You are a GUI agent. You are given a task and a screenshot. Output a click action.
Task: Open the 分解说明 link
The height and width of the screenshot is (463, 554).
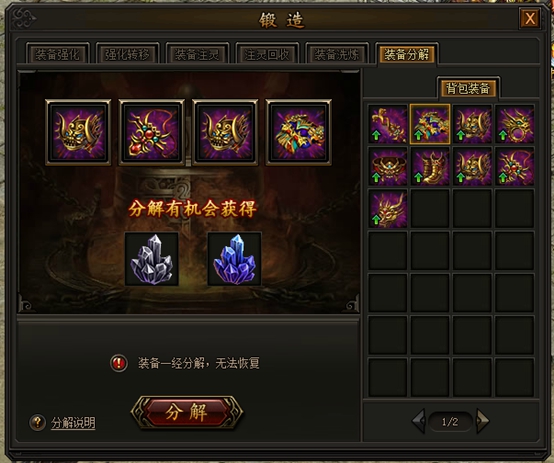click(x=73, y=423)
